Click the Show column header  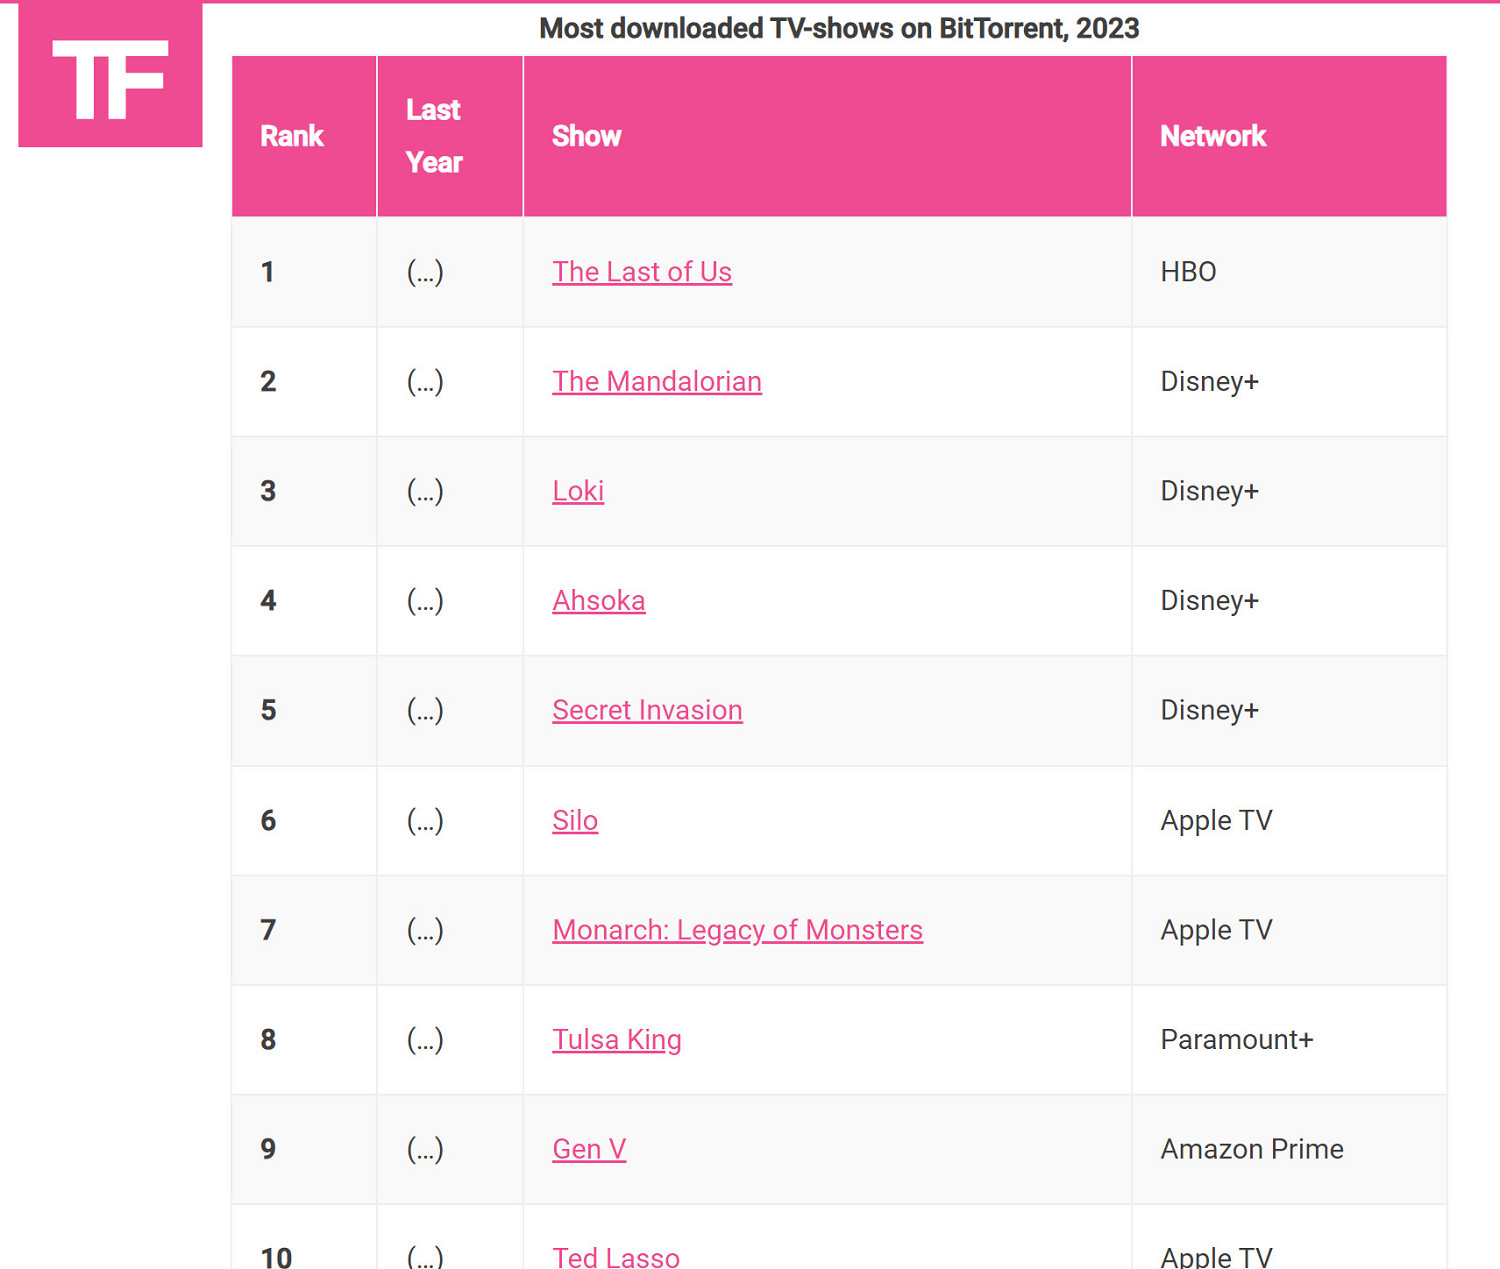click(x=587, y=136)
